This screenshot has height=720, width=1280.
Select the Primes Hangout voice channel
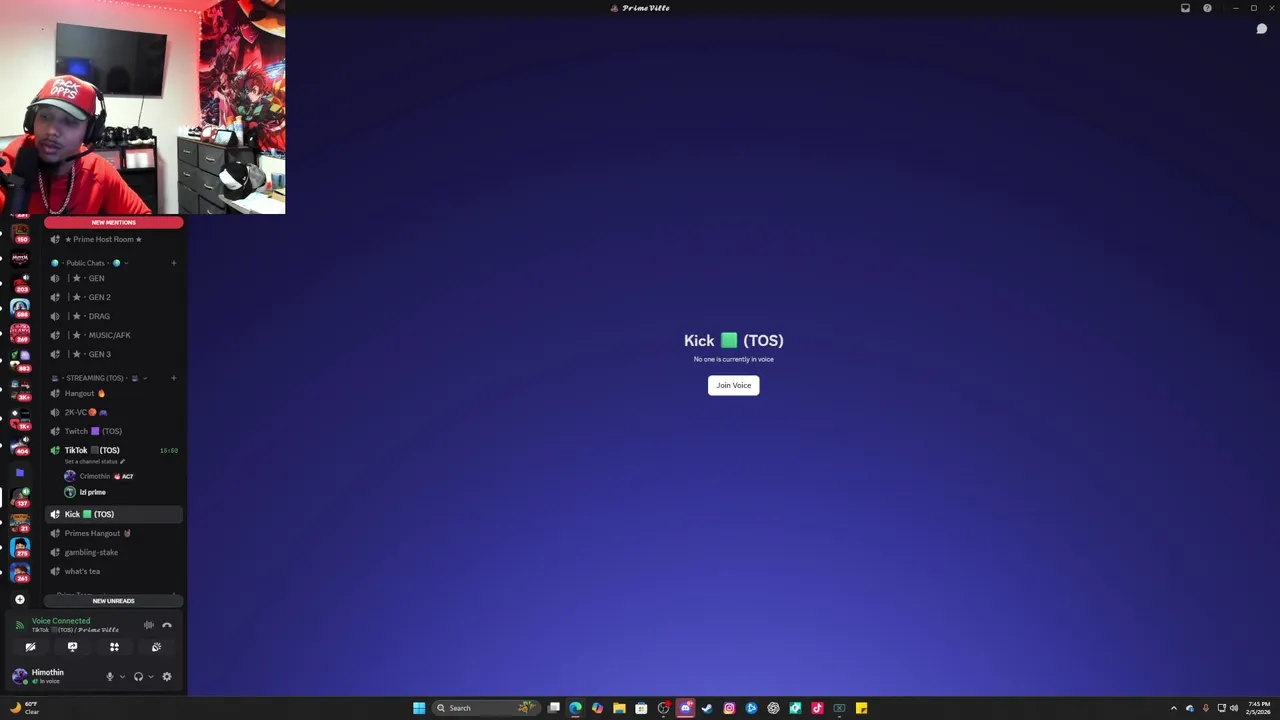coord(113,533)
